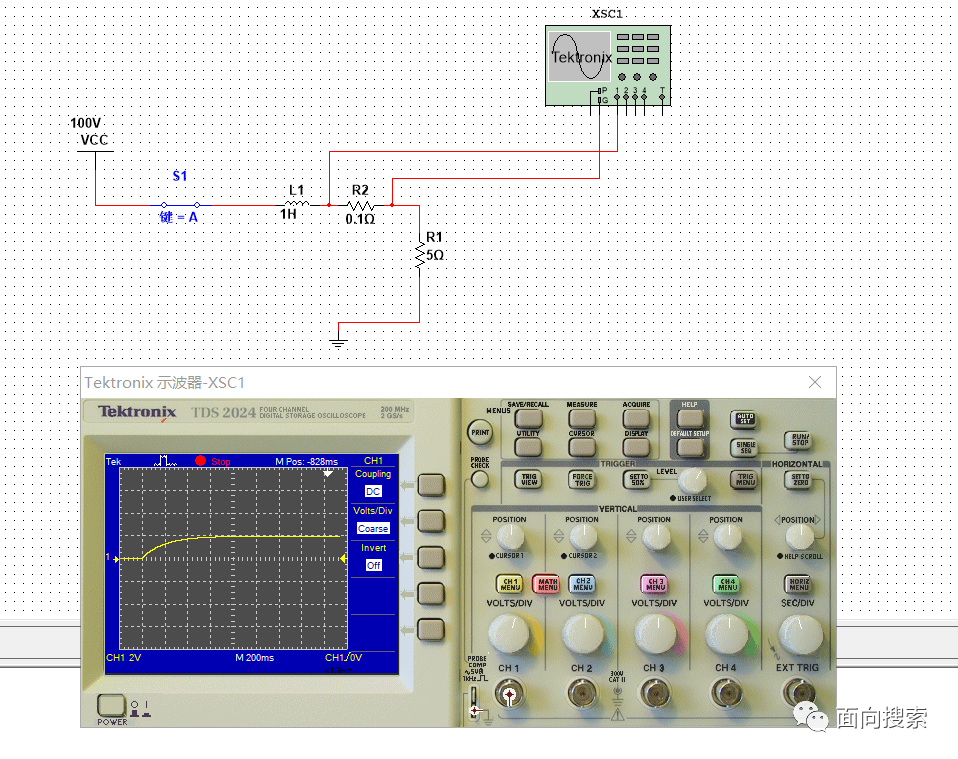Click the trigger LEVEL knob
Viewport: 958px width, 759px height.
tap(692, 481)
